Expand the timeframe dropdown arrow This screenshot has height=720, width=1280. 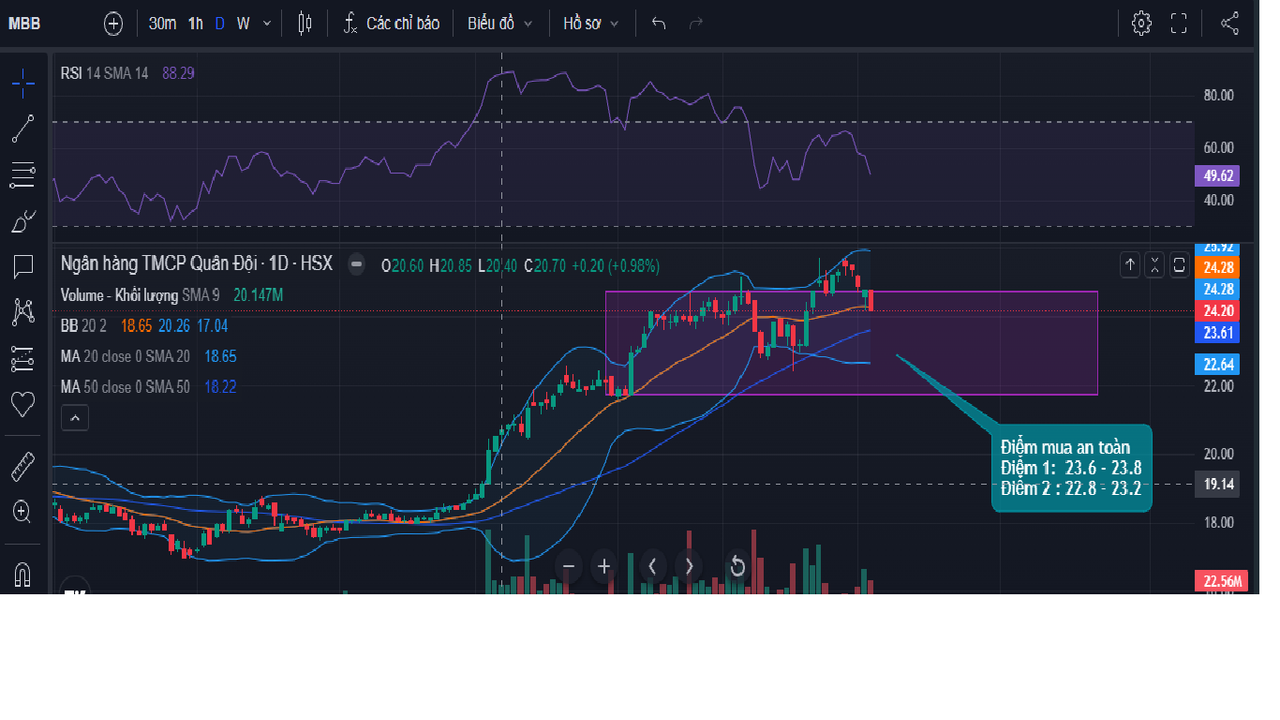point(267,23)
